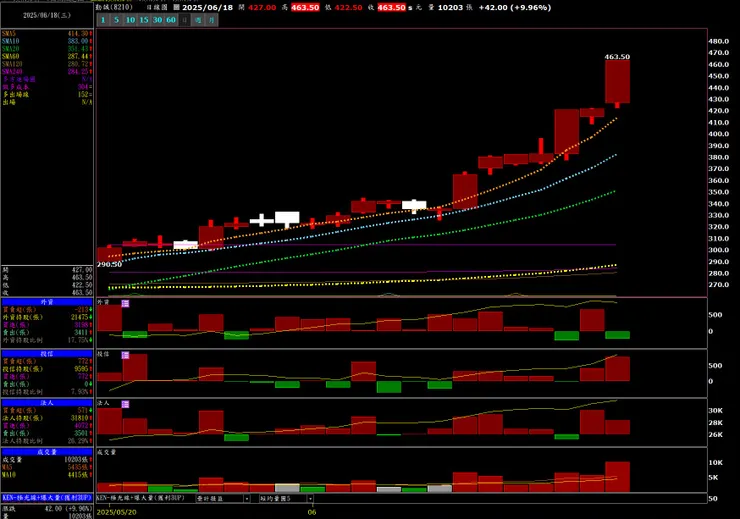The height and width of the screenshot is (519, 740).
Task: Click the +42.00 (+9.96%) change in header
Action: coord(515,8)
